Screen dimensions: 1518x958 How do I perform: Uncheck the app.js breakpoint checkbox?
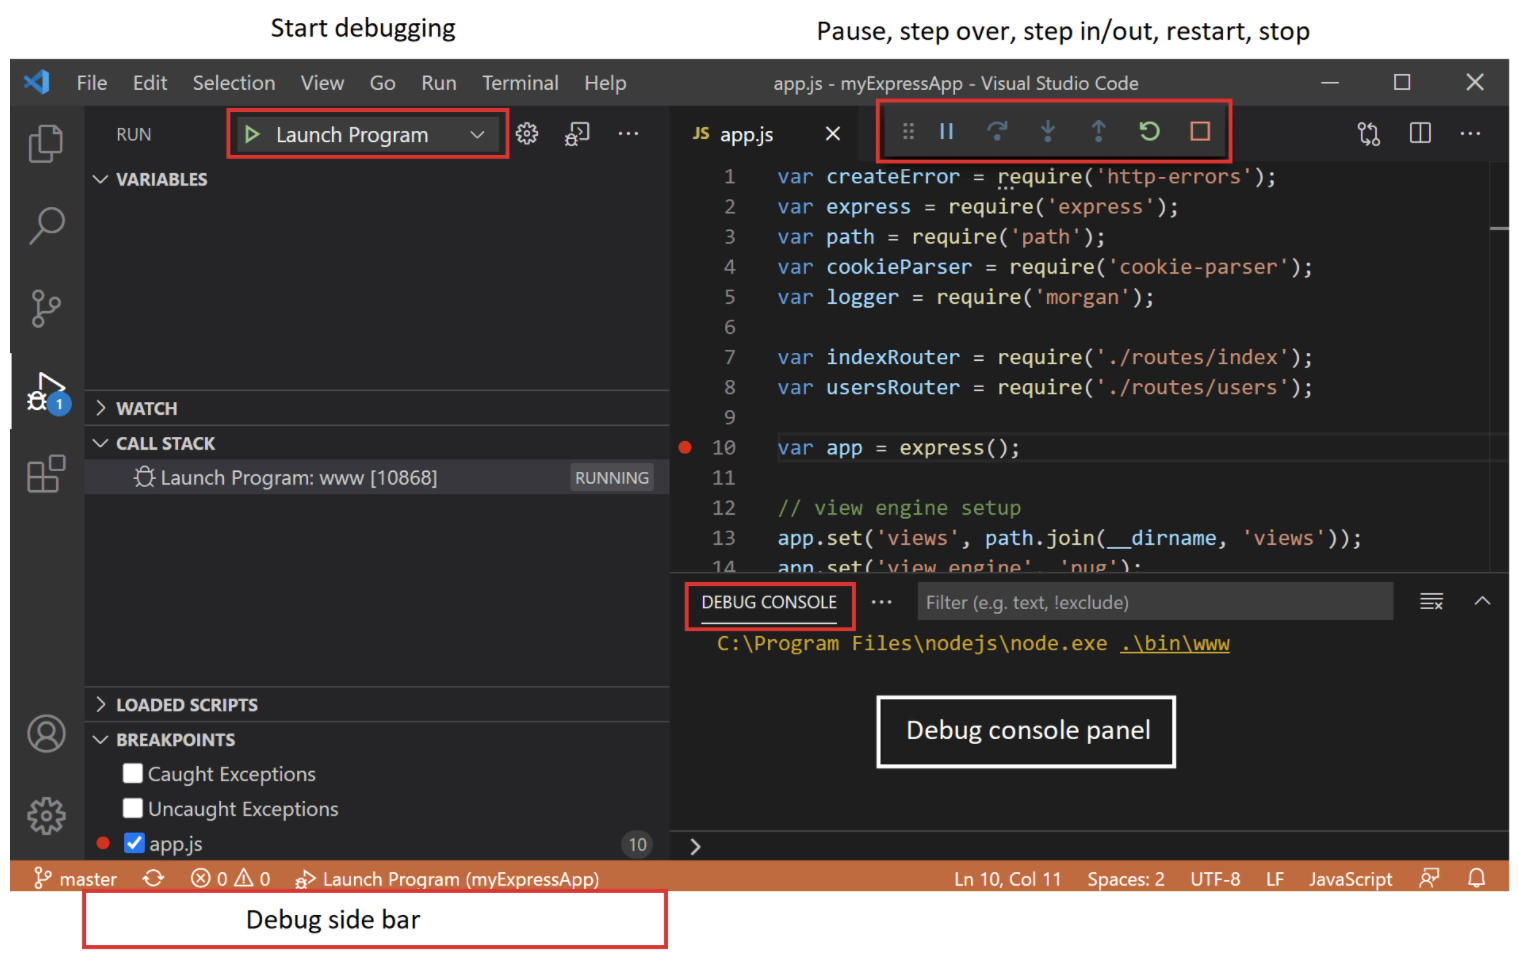coord(134,843)
